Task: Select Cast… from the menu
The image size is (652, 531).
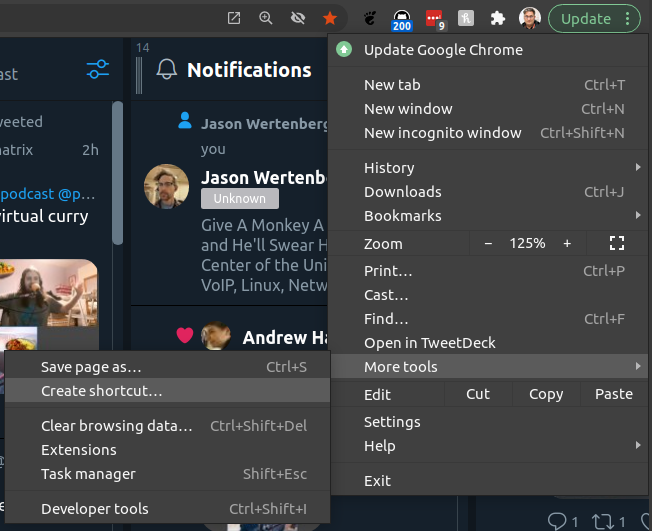Action: tap(488, 295)
